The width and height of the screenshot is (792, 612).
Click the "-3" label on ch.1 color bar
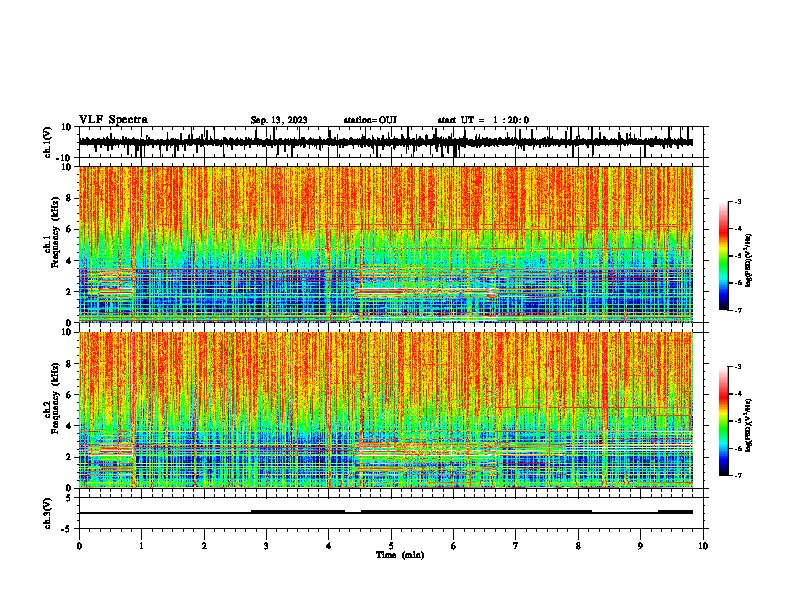tap(737, 202)
